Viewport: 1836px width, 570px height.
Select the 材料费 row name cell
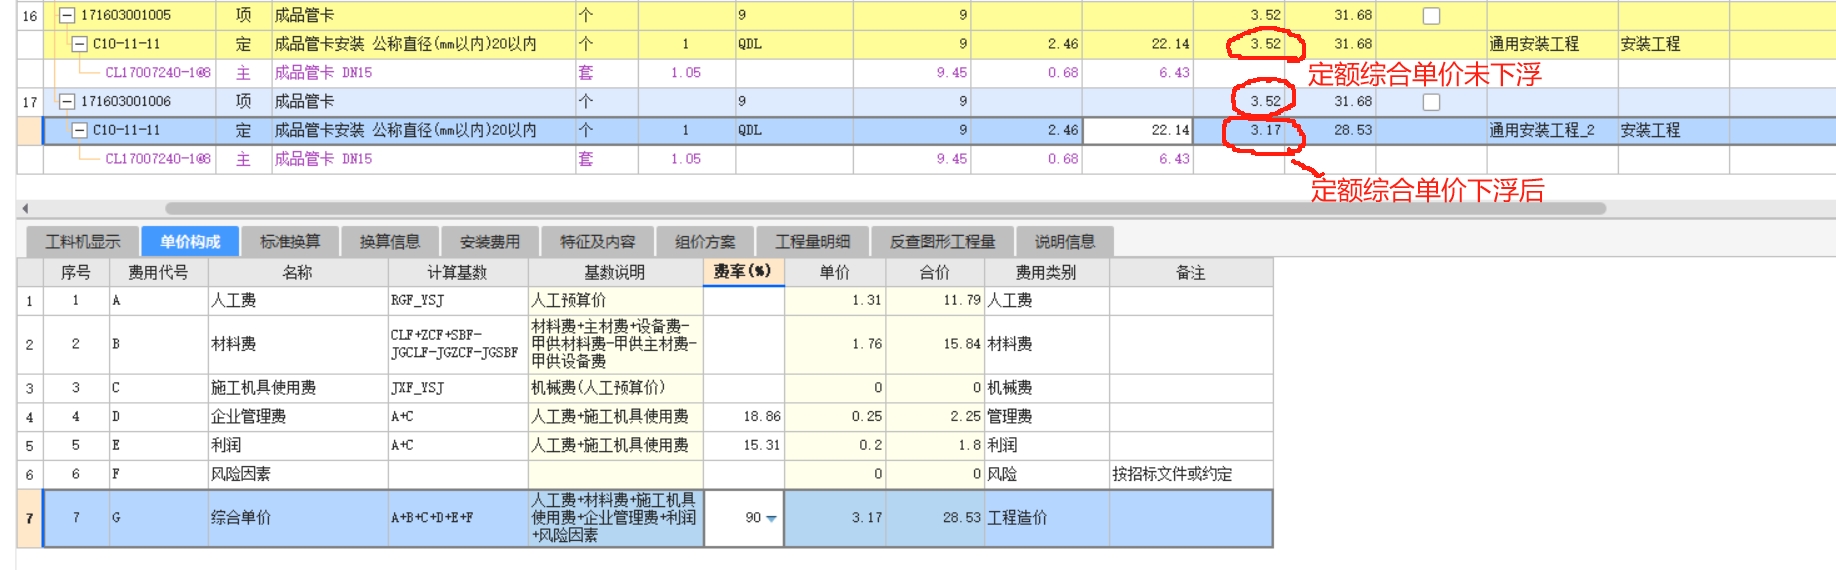[298, 344]
